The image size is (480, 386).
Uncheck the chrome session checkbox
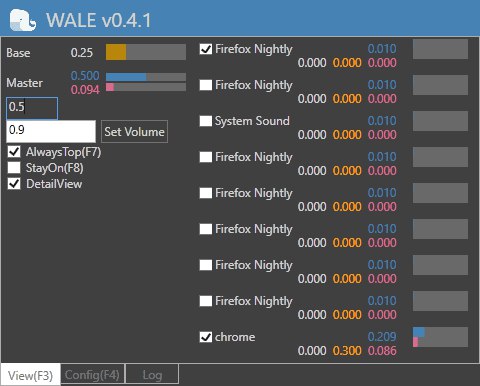point(206,337)
